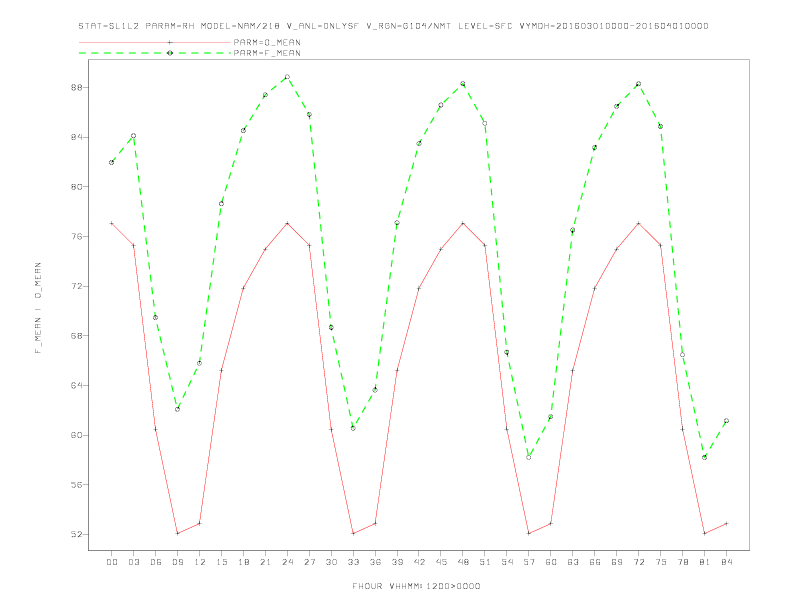
Task: Click x-axis tick label 45
Action: point(441,562)
